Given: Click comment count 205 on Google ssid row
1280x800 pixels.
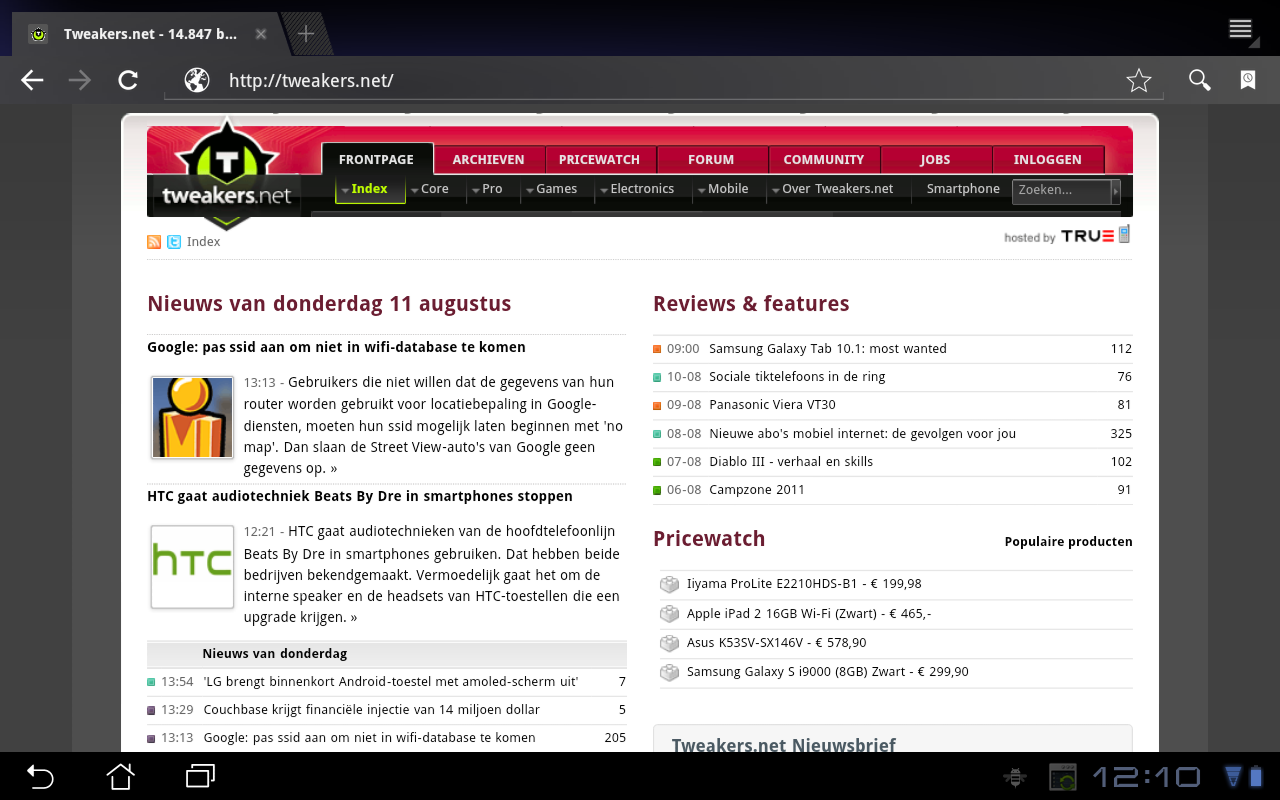Looking at the screenshot, I should point(615,738).
